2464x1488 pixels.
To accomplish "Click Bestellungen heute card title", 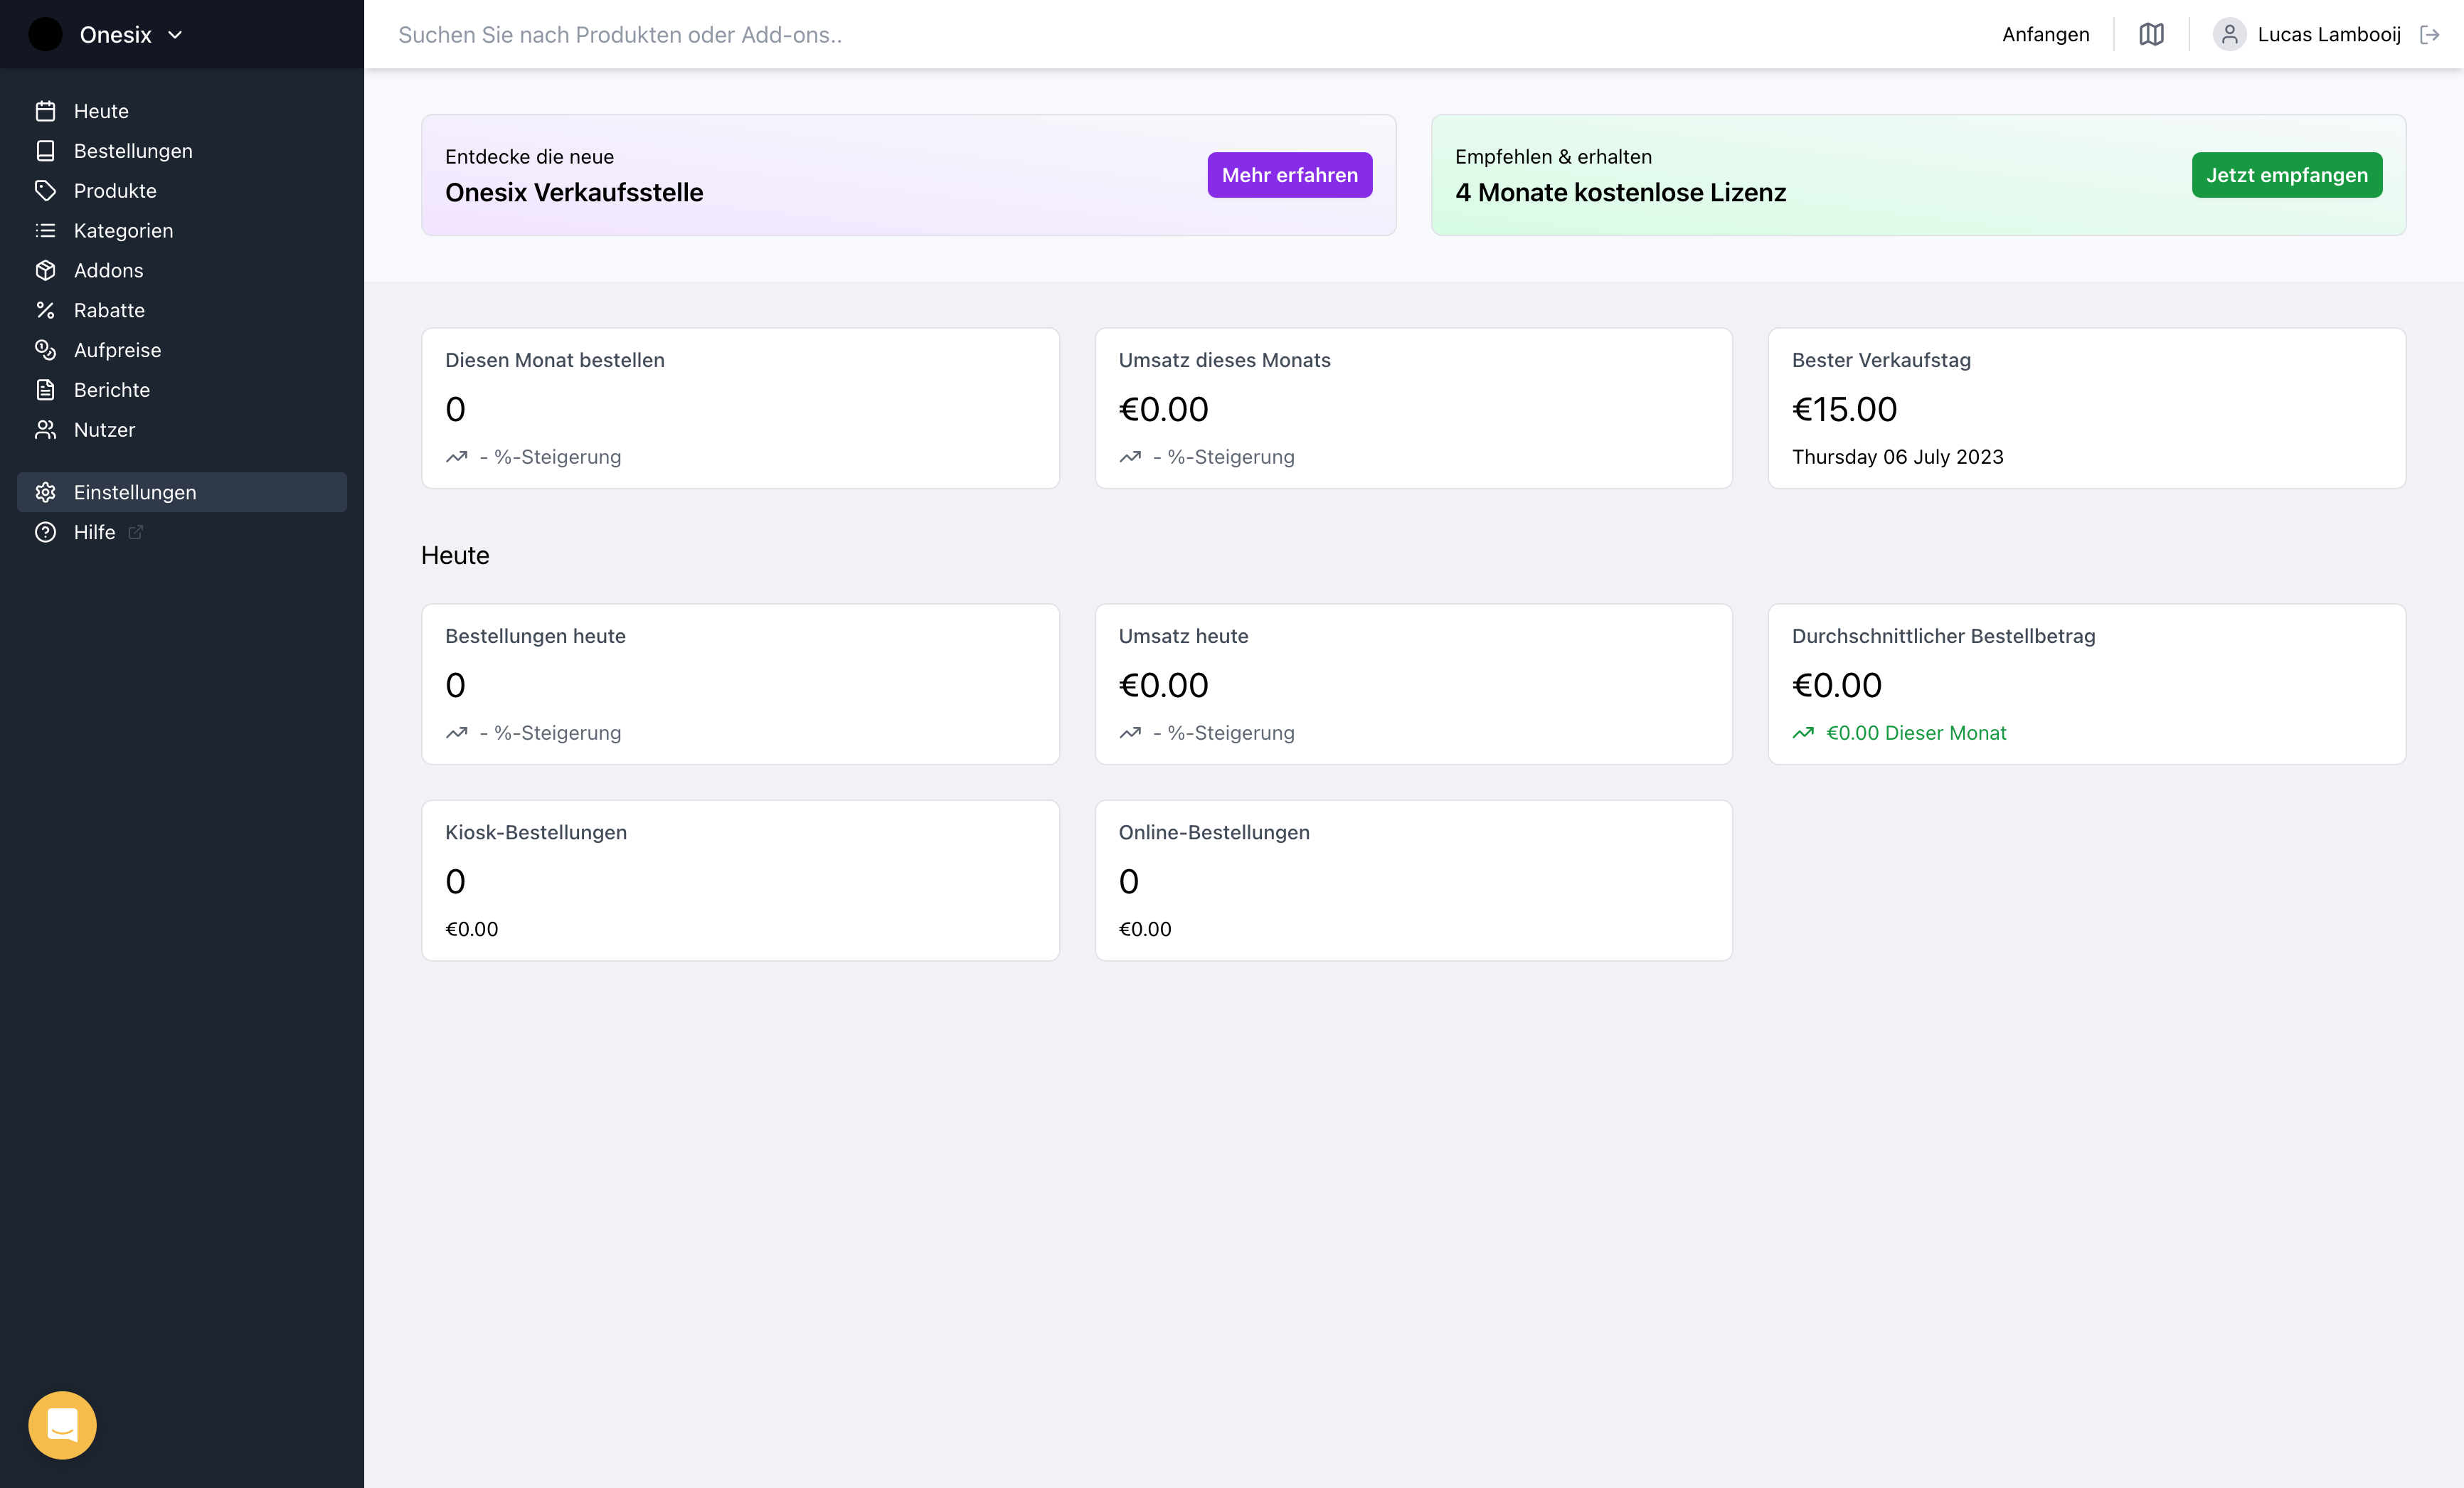I will [x=535, y=636].
